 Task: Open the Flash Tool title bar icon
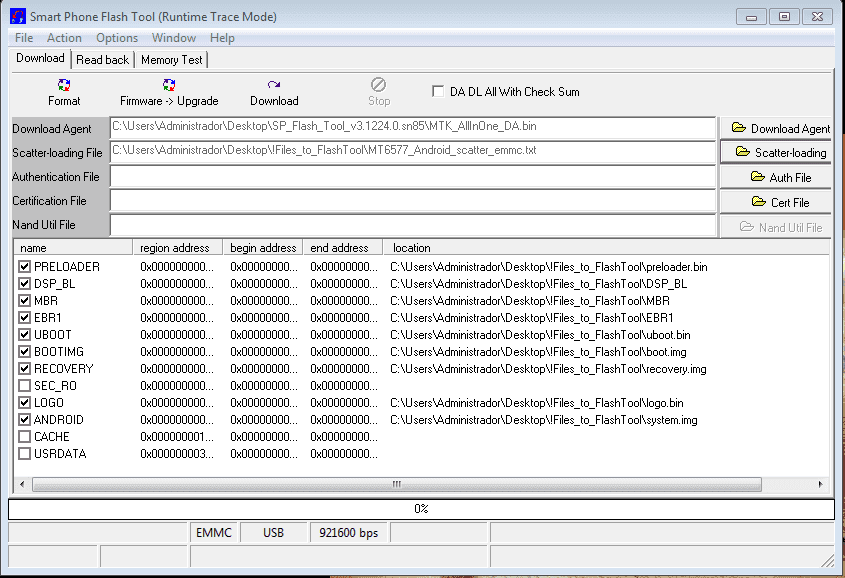pos(17,16)
